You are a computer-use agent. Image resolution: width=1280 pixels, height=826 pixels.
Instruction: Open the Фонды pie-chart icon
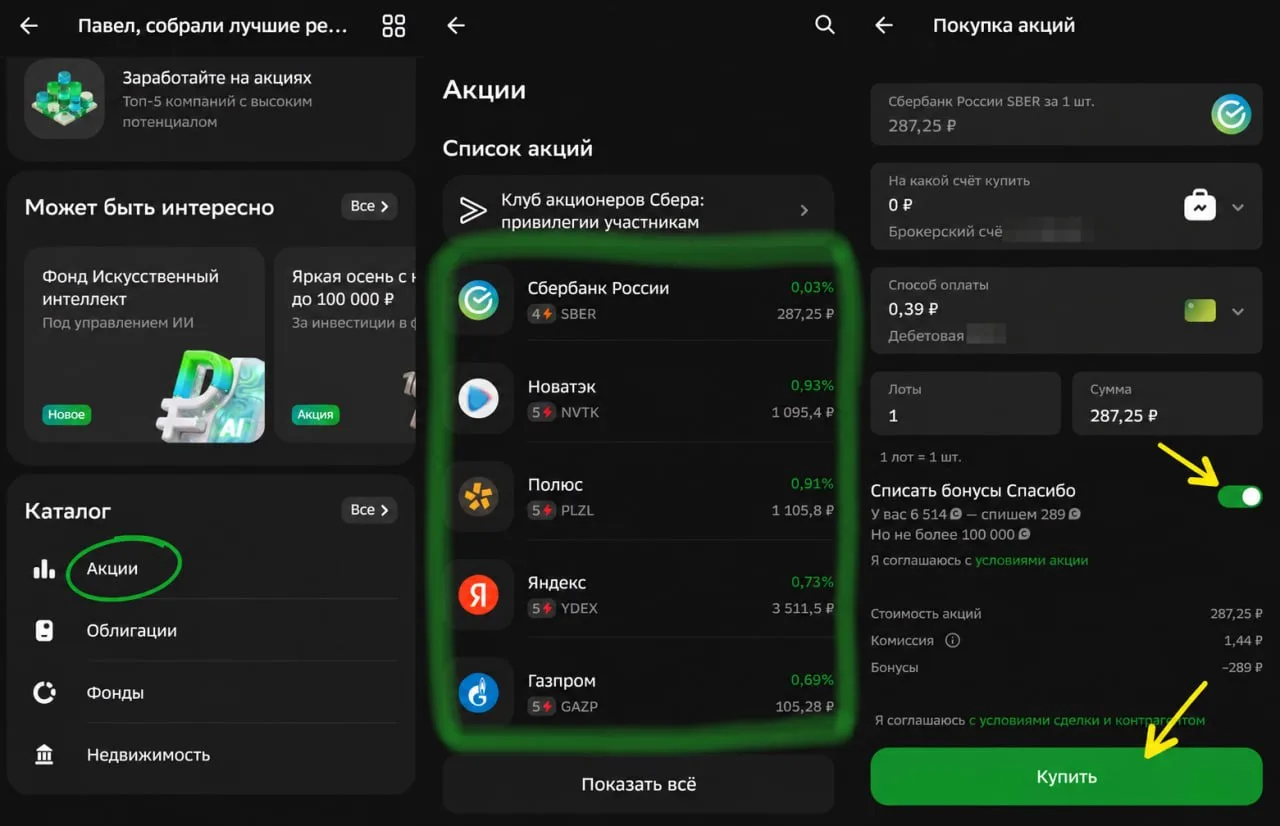pos(44,692)
